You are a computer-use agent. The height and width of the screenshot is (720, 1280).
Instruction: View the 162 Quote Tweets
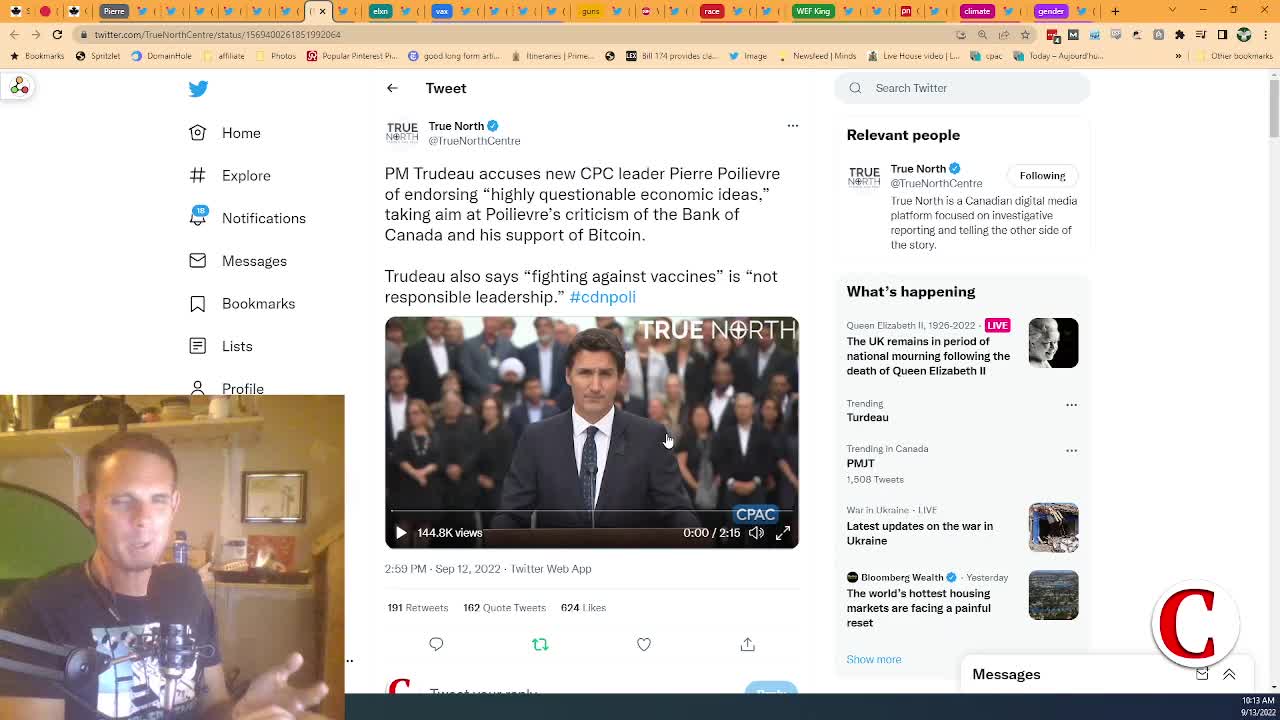click(x=504, y=607)
